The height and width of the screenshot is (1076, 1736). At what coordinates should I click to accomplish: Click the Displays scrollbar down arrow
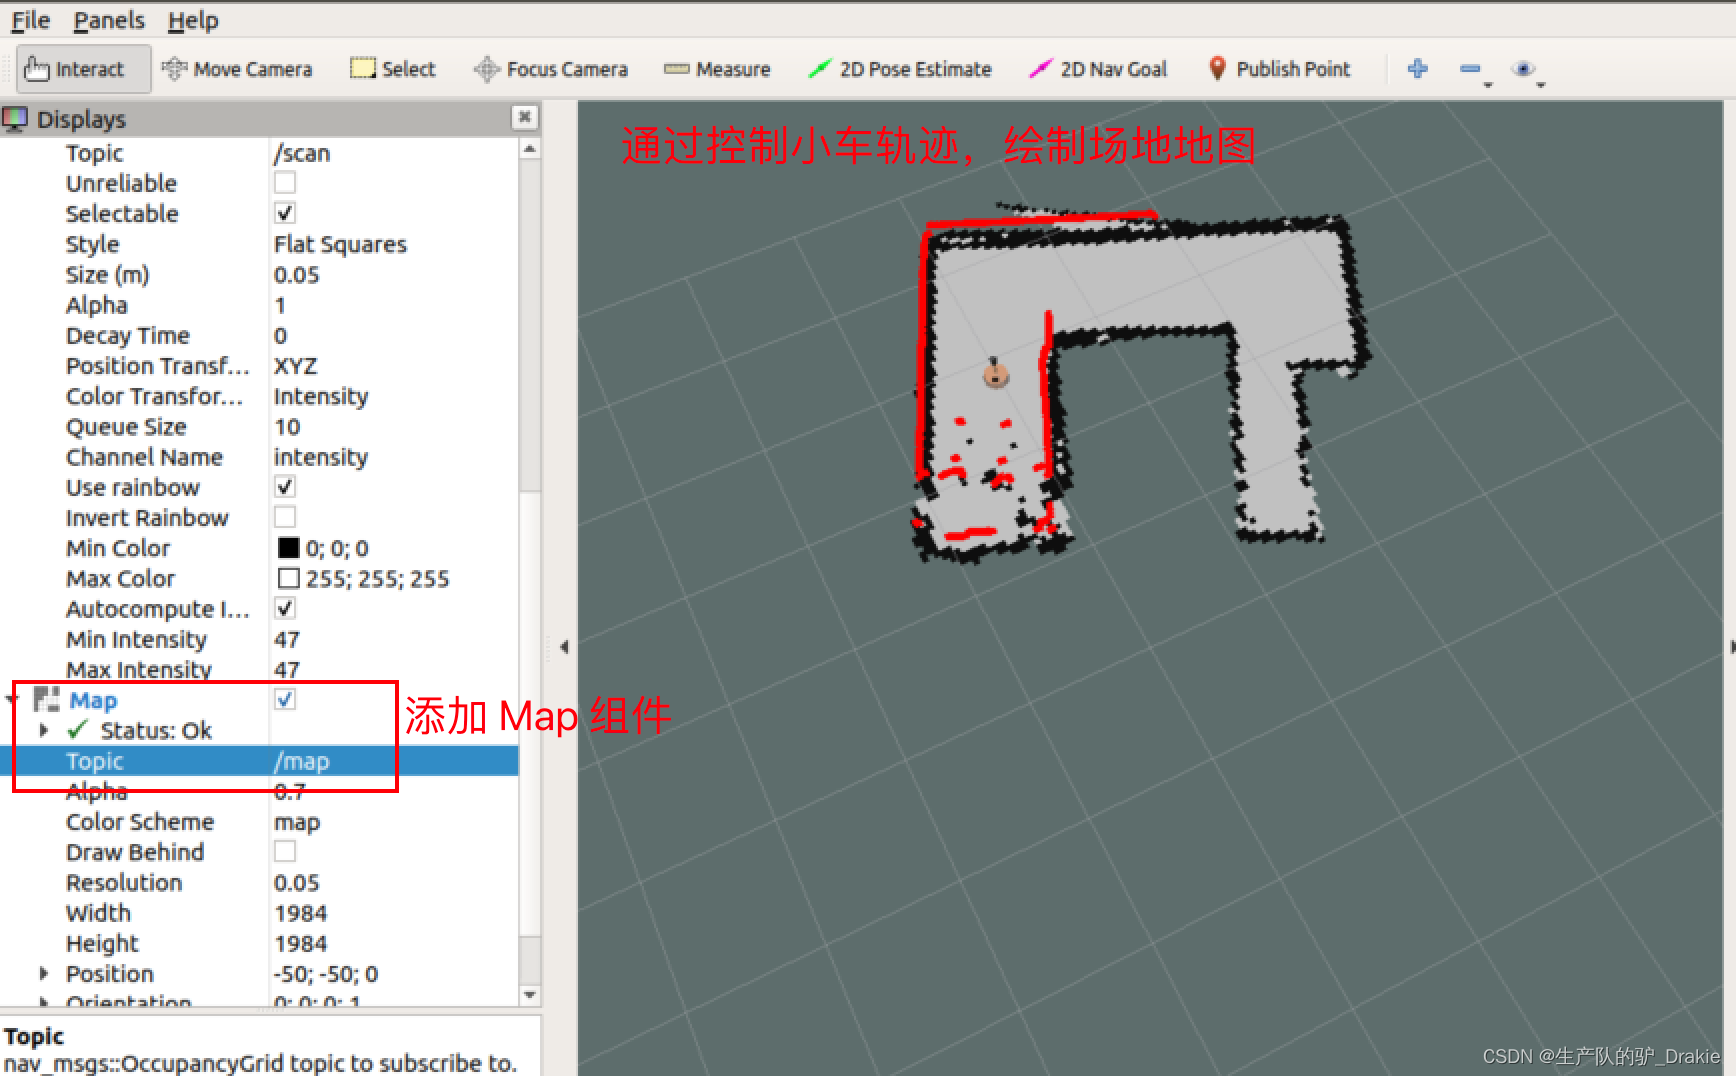(x=530, y=995)
